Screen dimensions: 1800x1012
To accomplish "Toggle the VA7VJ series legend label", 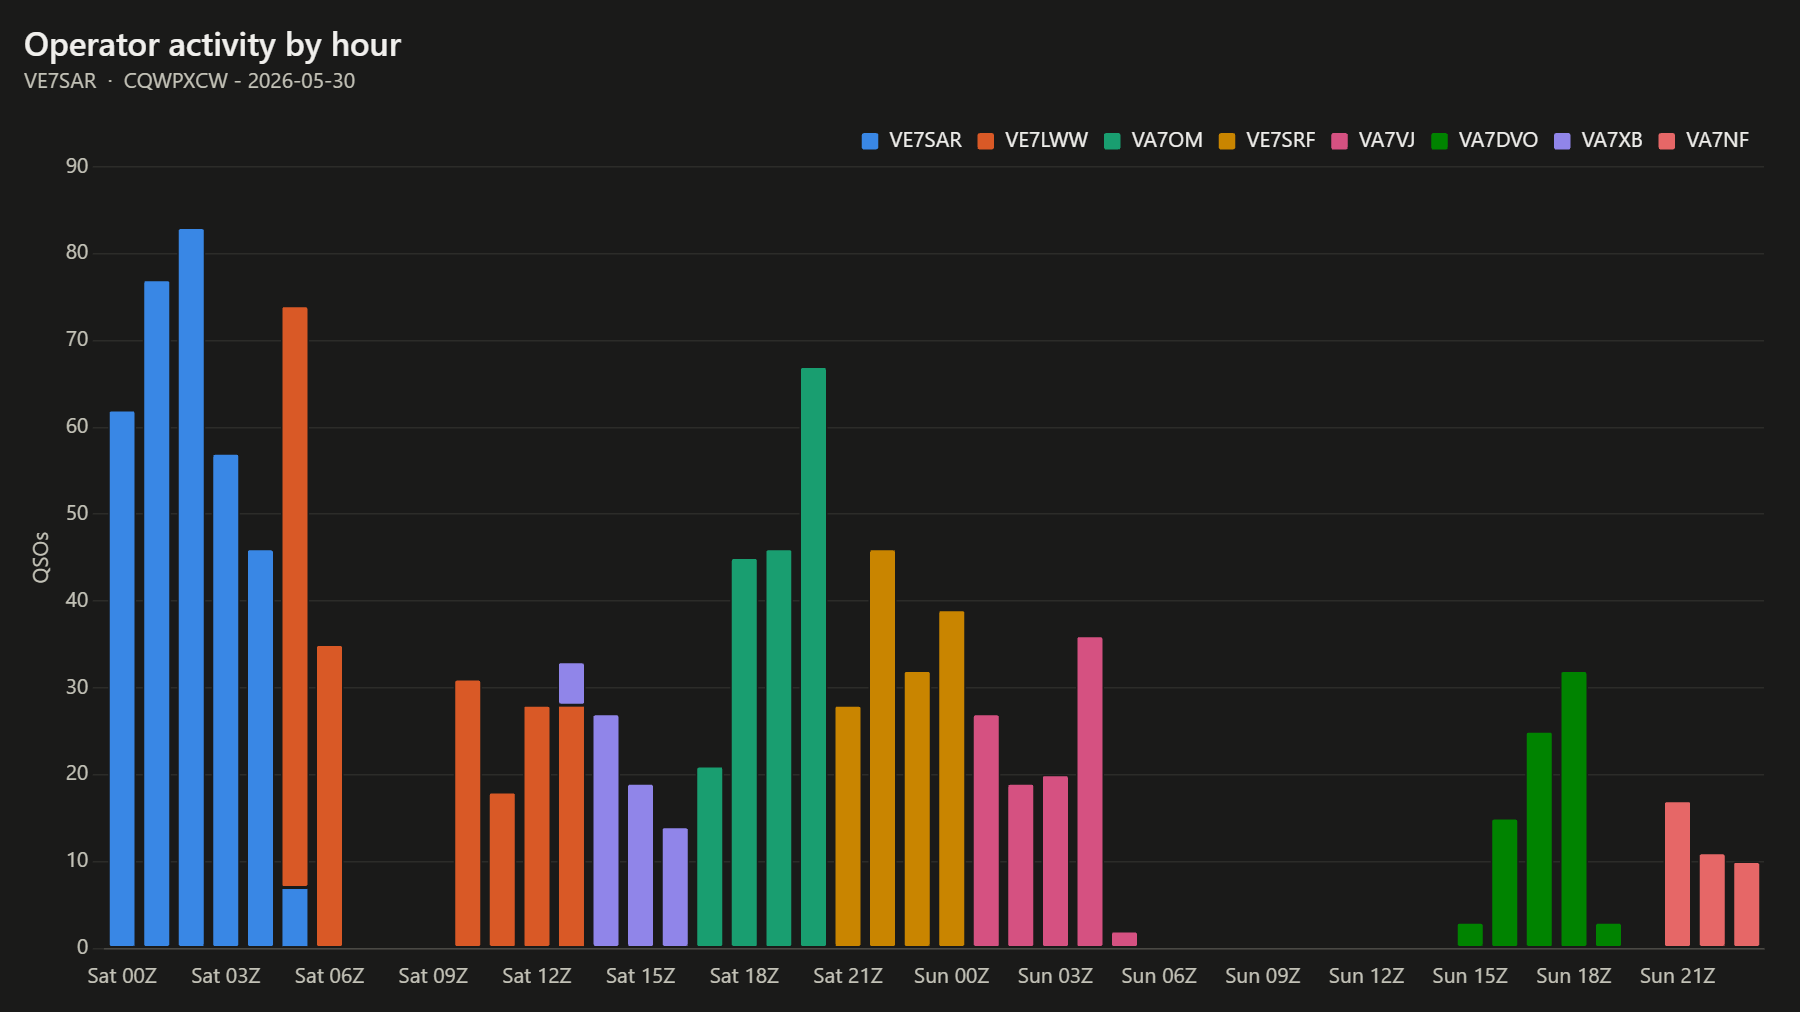I will pyautogui.click(x=1386, y=140).
